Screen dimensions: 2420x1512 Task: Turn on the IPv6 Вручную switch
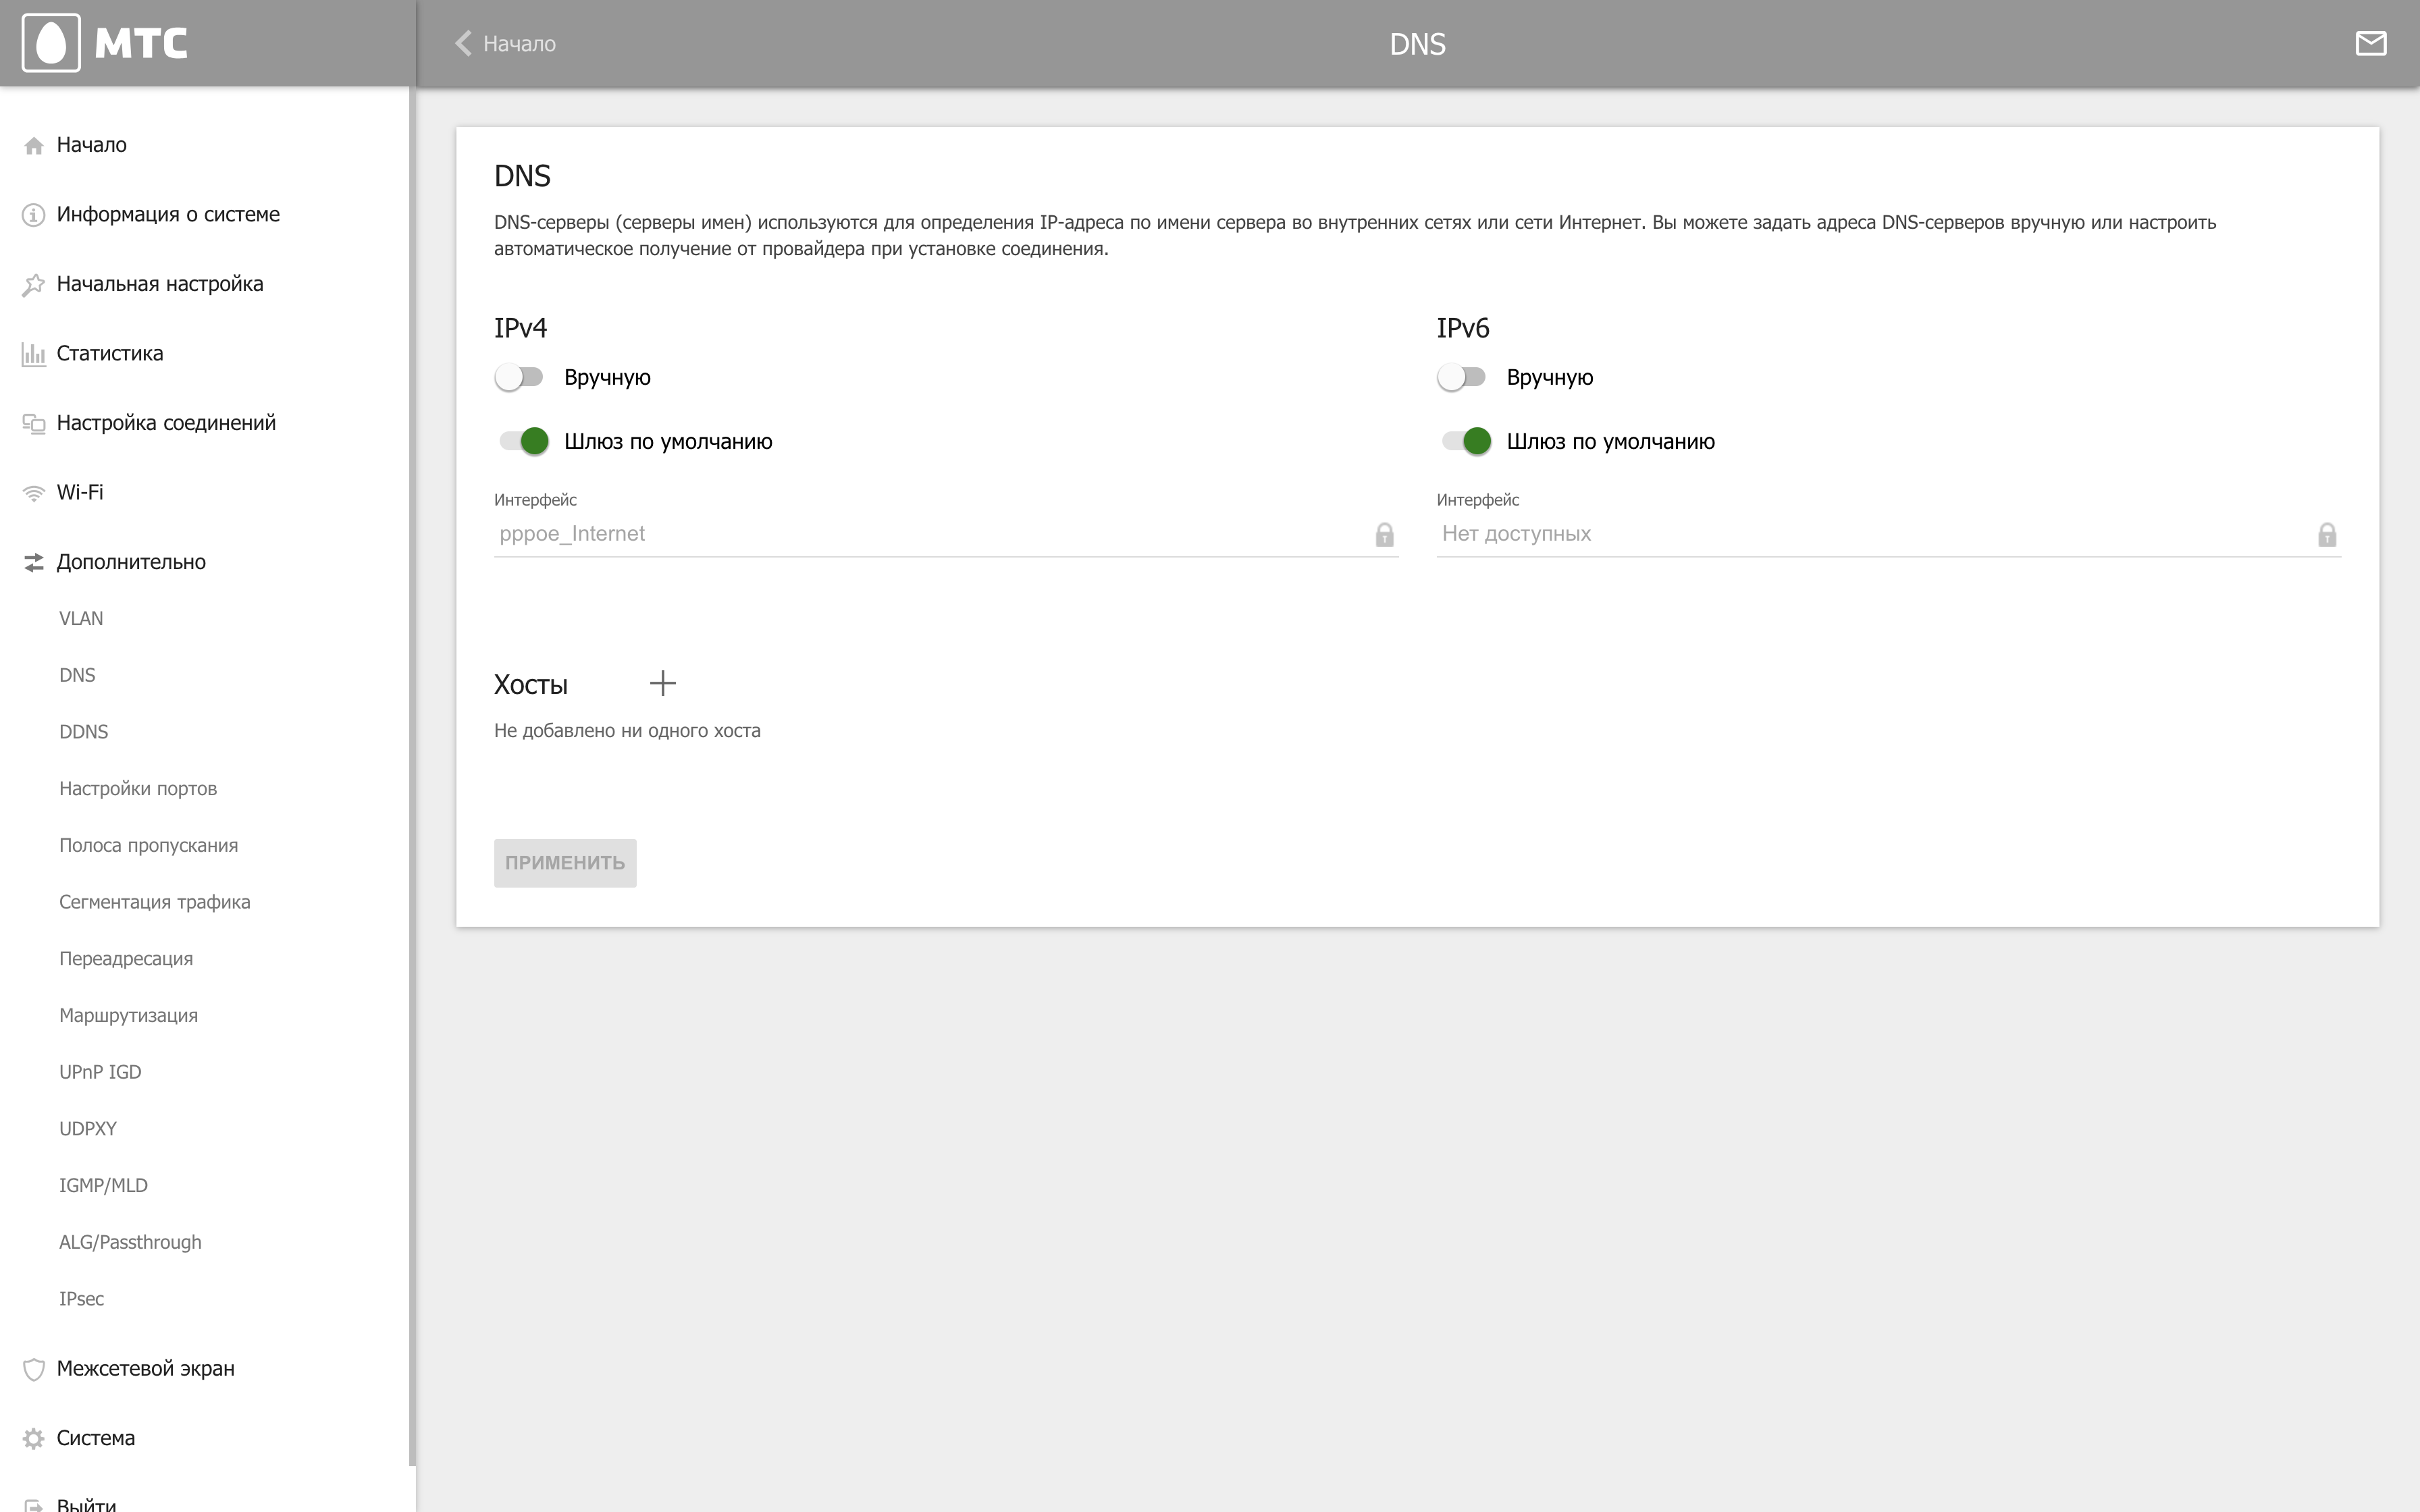[1461, 377]
